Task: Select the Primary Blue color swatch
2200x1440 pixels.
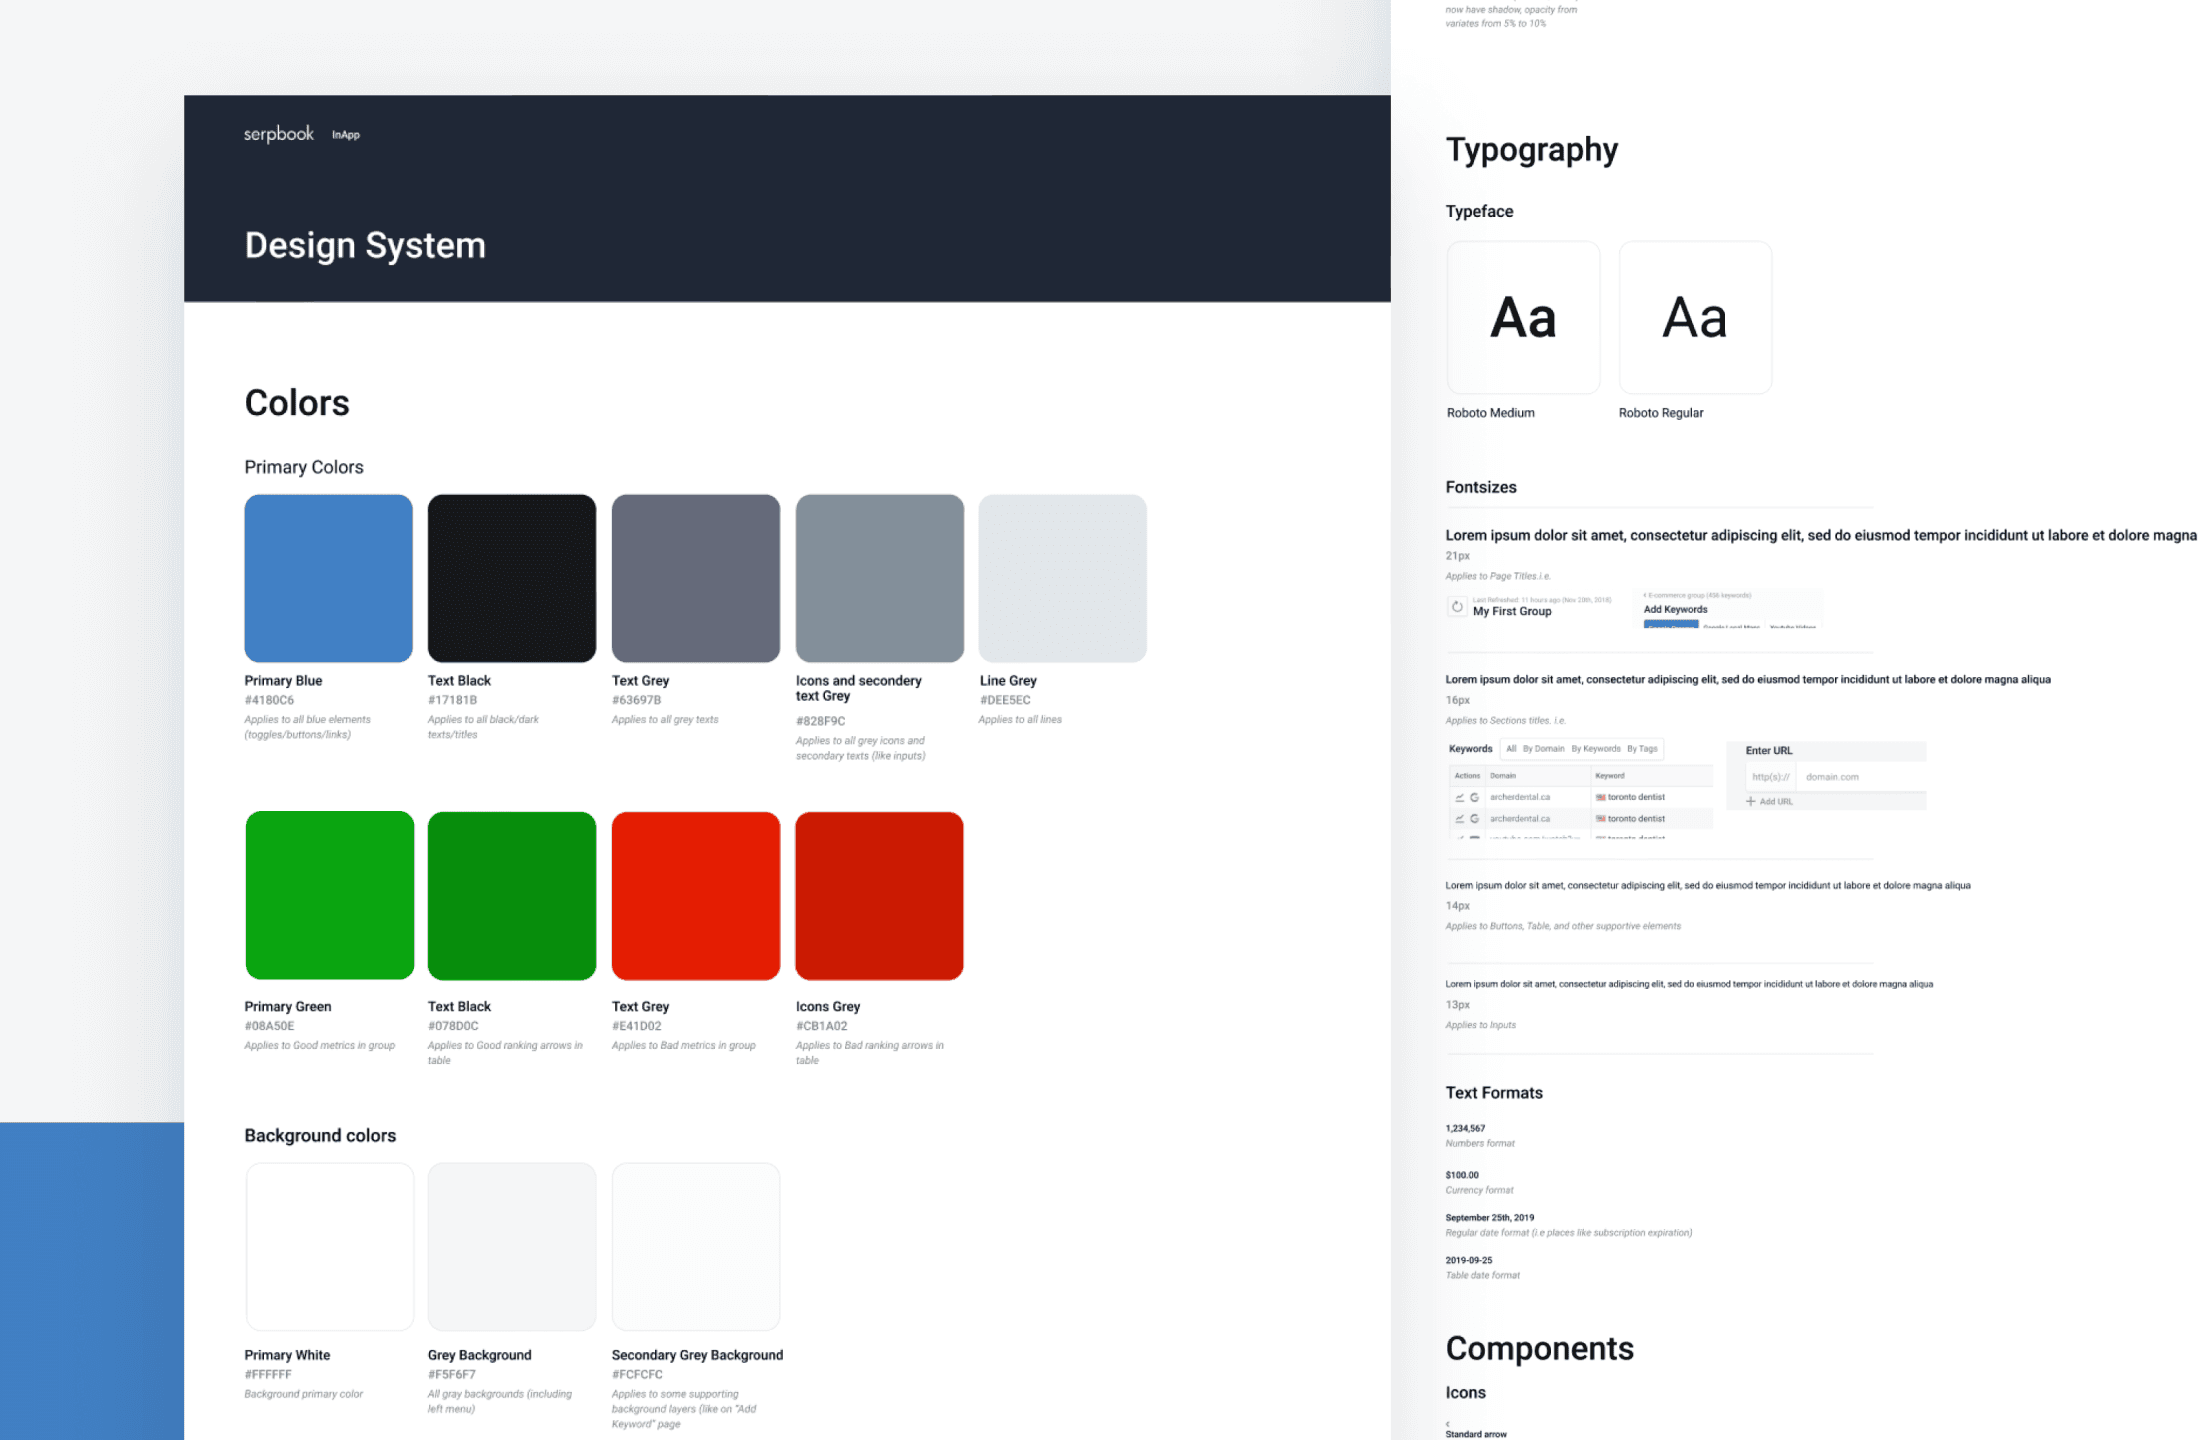Action: pos(328,578)
